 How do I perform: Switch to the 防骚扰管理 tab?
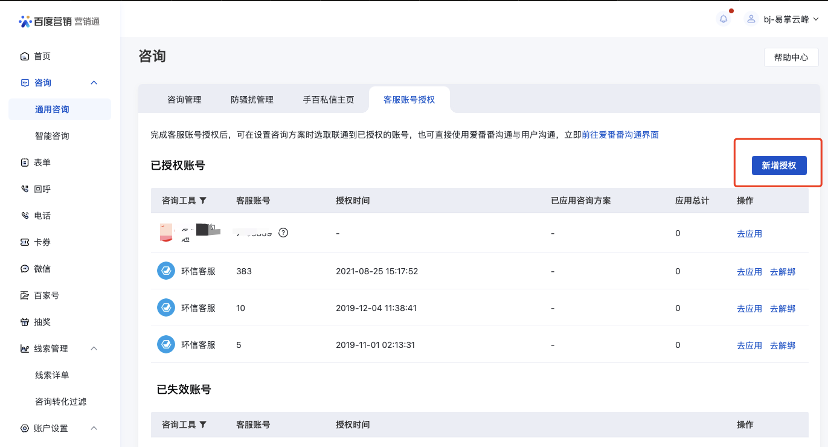pos(251,100)
